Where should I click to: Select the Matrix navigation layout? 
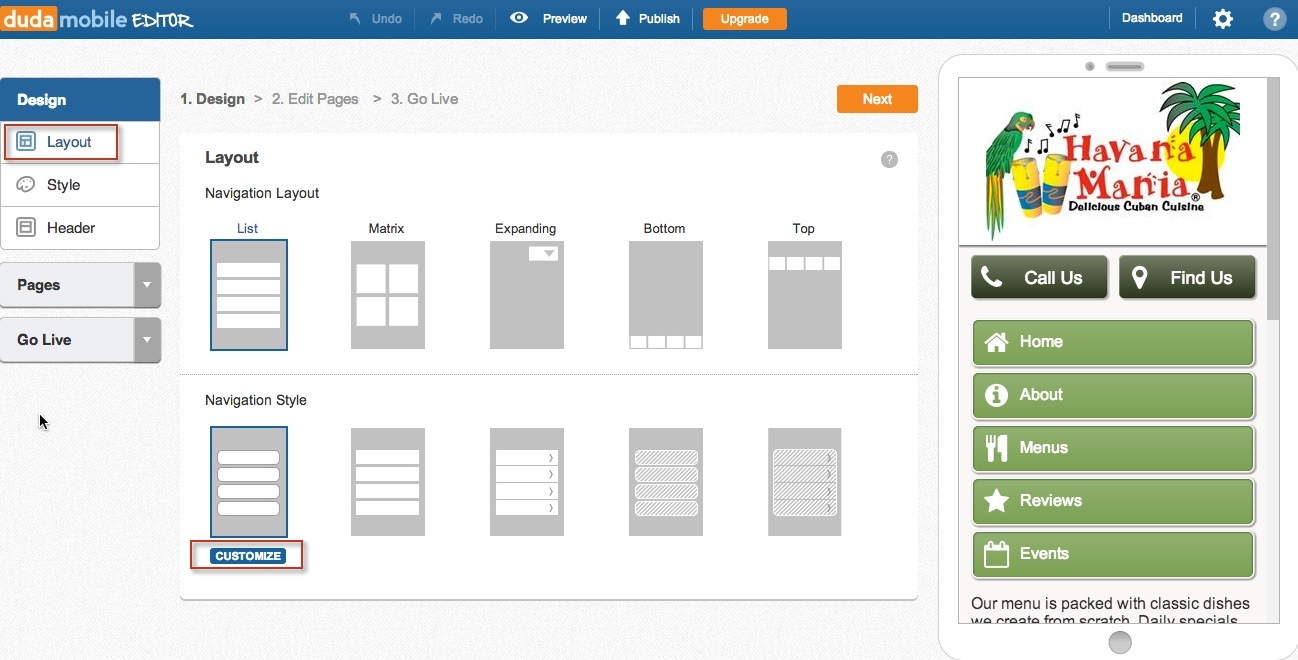tap(388, 295)
